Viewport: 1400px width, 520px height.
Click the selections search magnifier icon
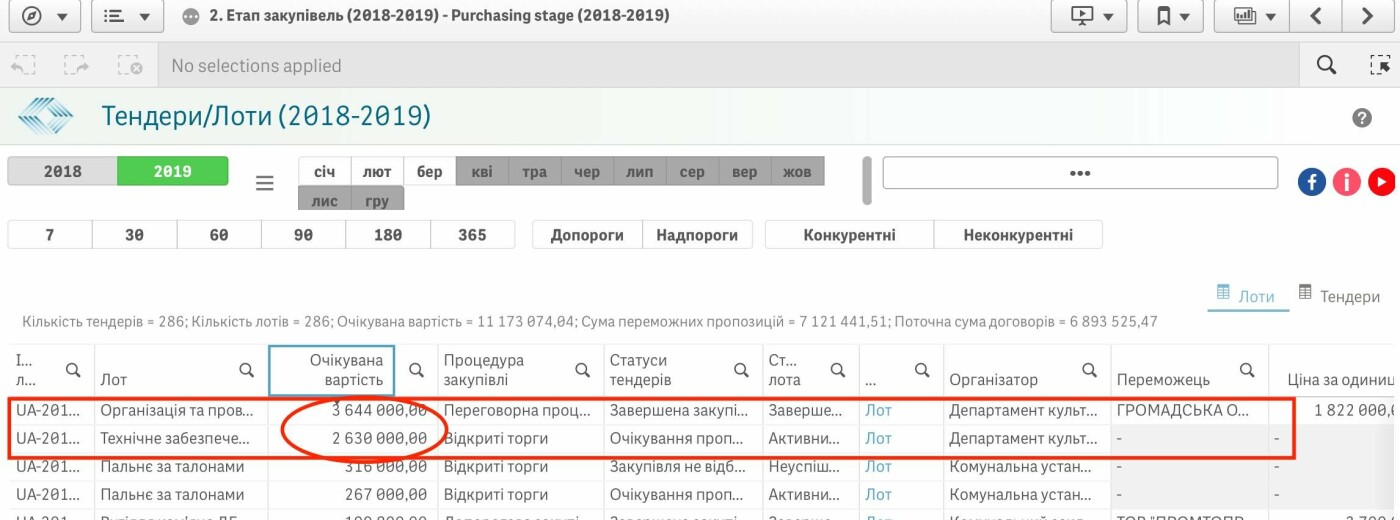(x=1326, y=65)
